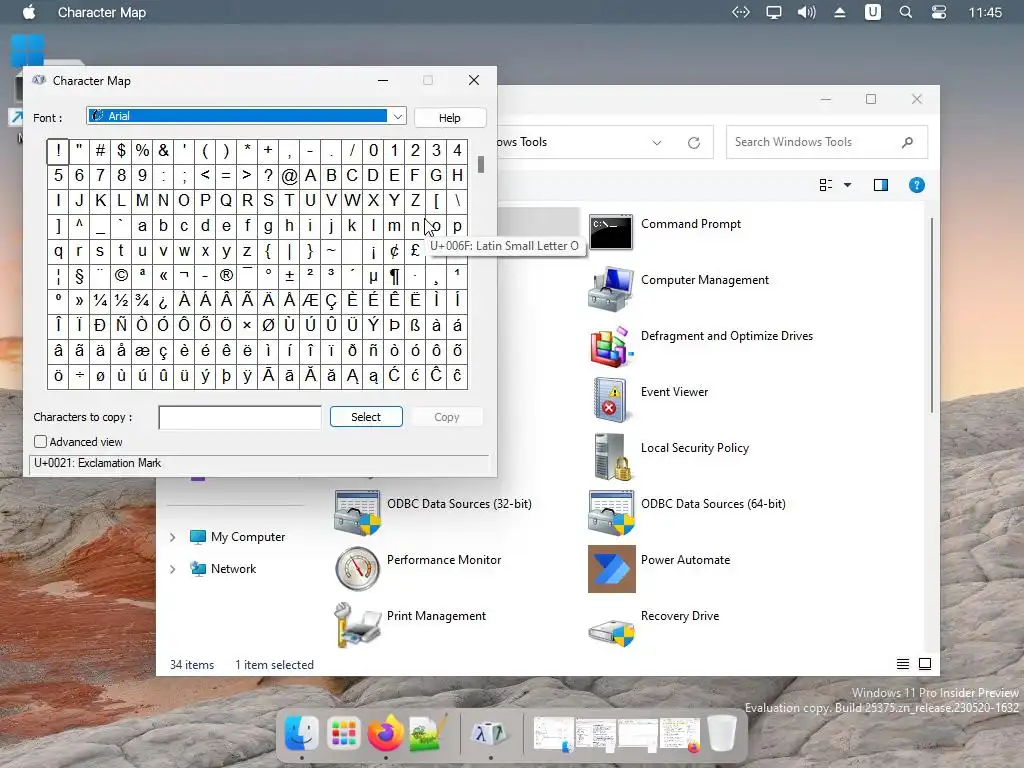Click the Windows Tools file list scrollbar
Image resolution: width=1024 pixels, height=768 pixels.
pos(931,315)
